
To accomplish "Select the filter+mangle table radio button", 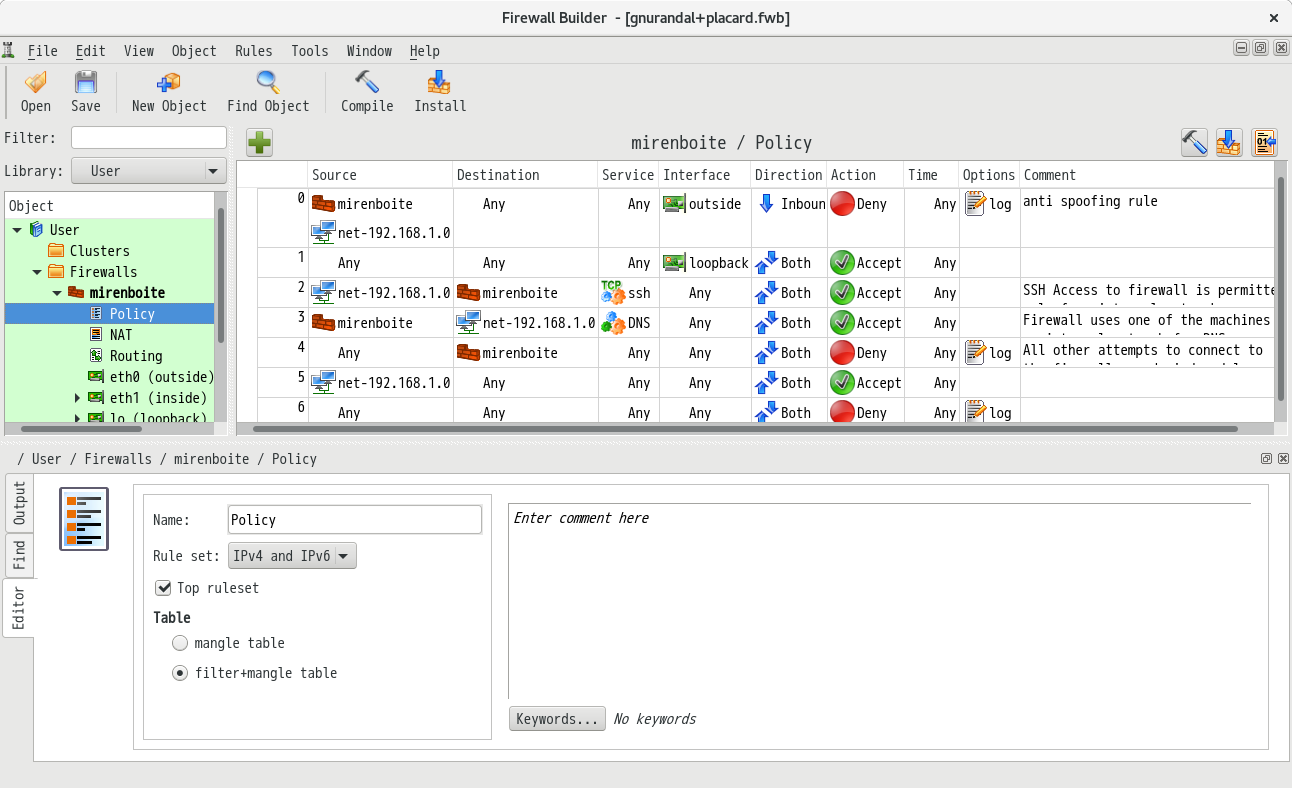I will pyautogui.click(x=180, y=673).
